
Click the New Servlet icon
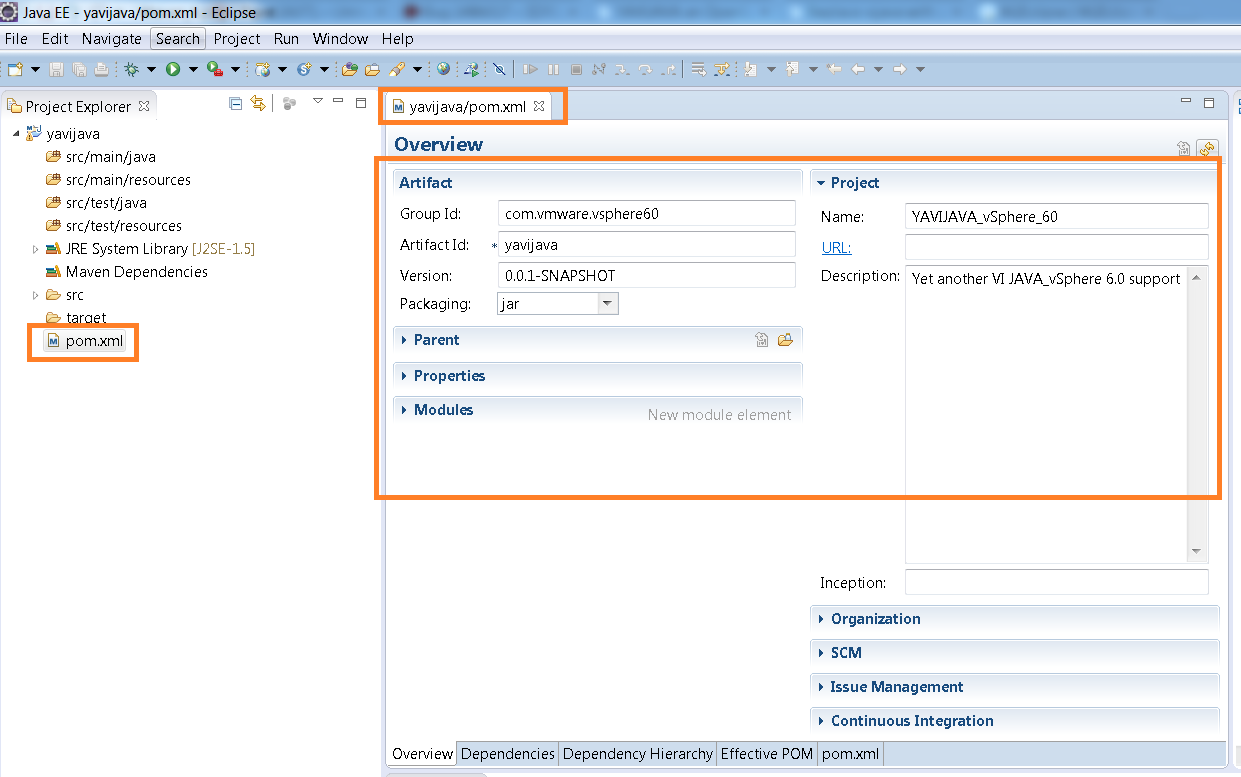pos(305,69)
